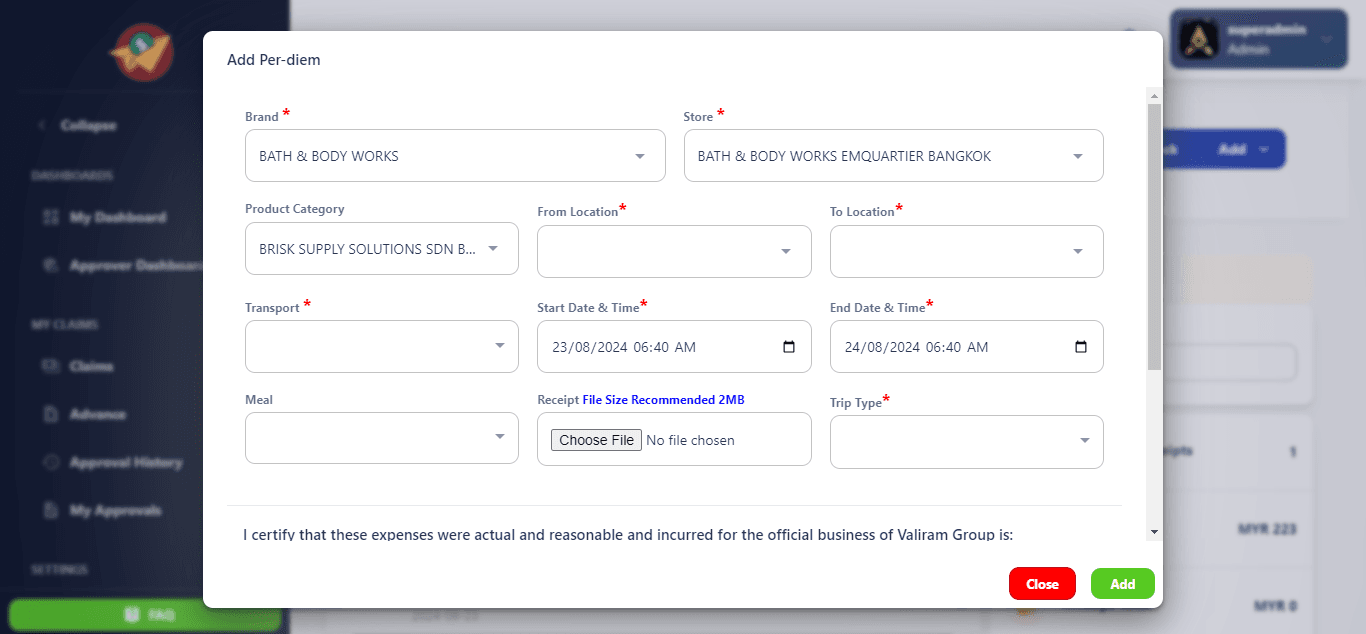Click the My Approvals sidebar icon
Image resolution: width=1366 pixels, height=634 pixels.
click(51, 510)
